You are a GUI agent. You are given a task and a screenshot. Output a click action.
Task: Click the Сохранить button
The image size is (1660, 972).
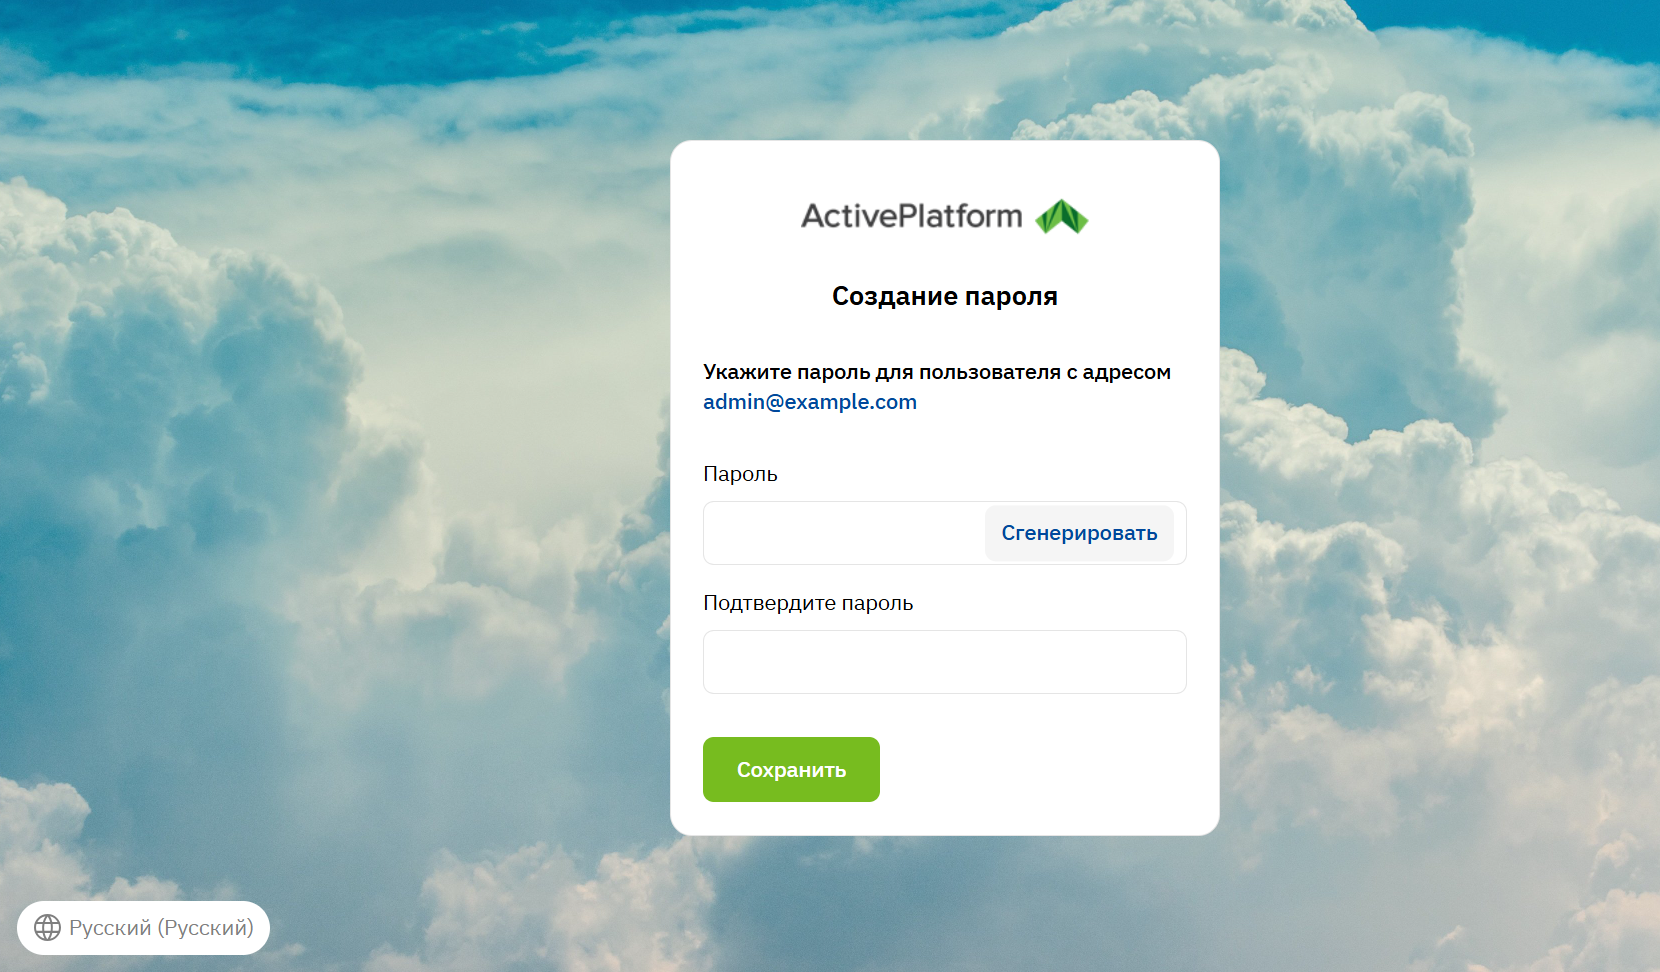click(x=791, y=769)
